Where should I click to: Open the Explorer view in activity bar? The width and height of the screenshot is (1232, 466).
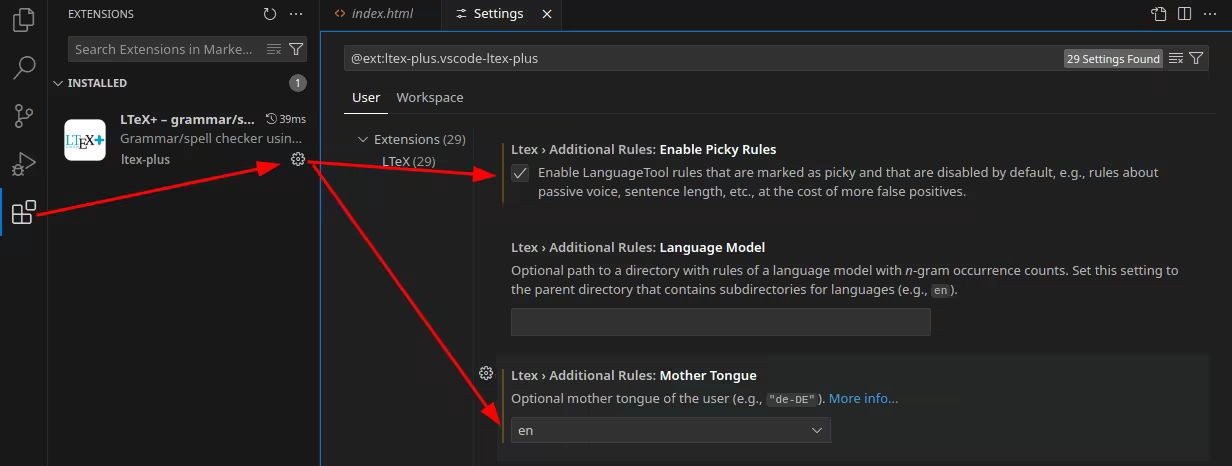(x=23, y=18)
